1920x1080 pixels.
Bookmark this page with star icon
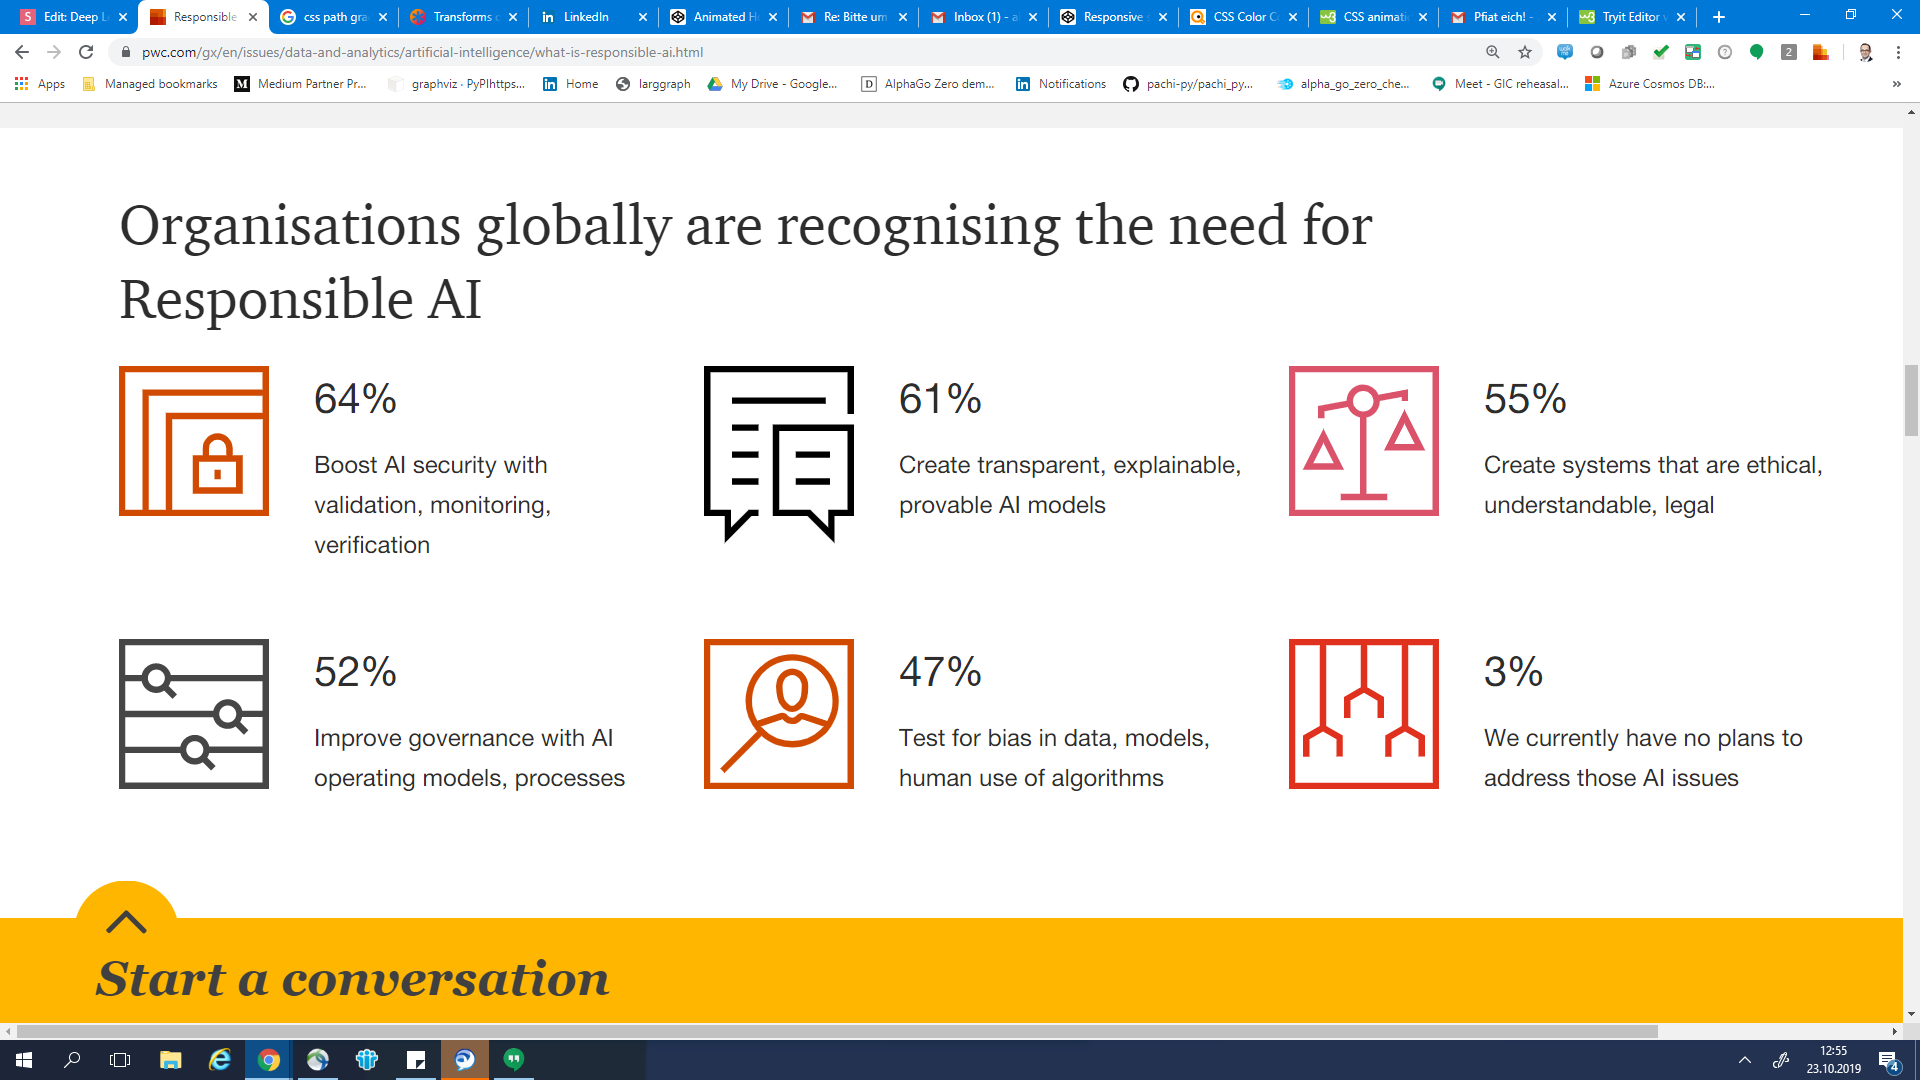(1524, 52)
